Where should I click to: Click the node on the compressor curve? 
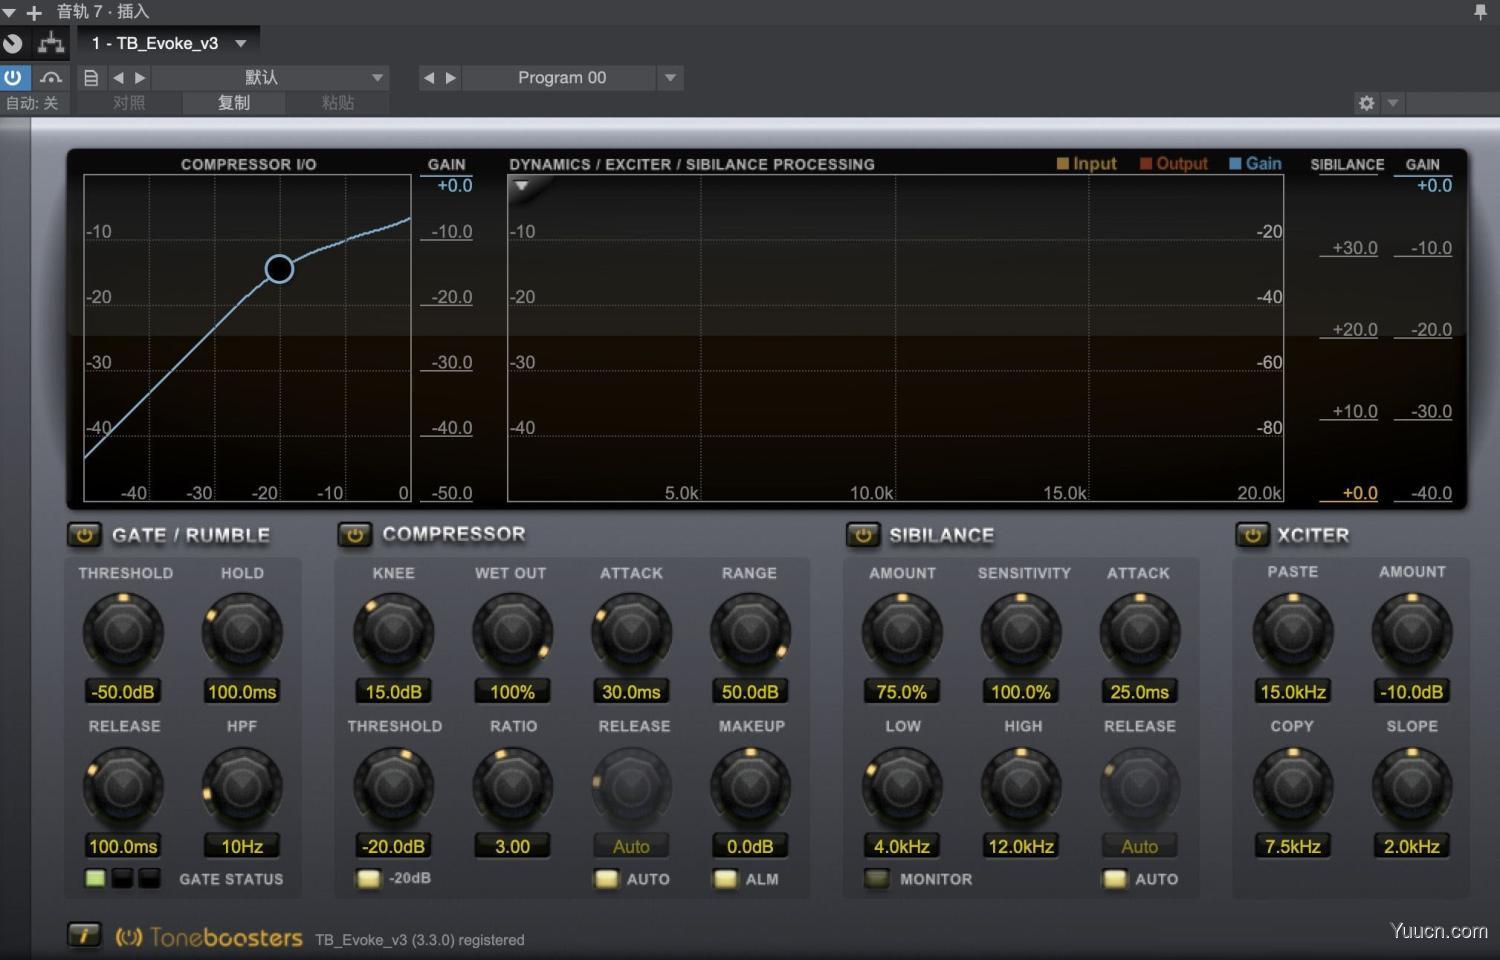click(279, 268)
